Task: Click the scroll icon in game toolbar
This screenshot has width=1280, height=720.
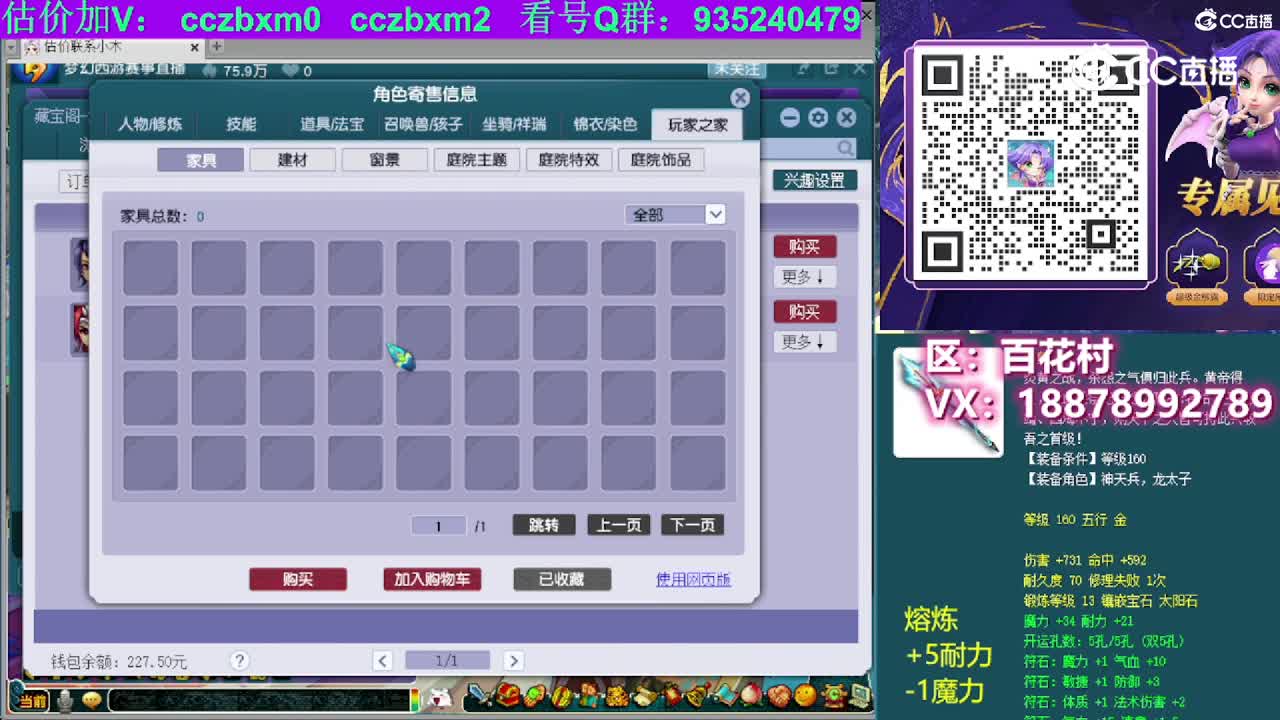Action: click(x=645, y=695)
